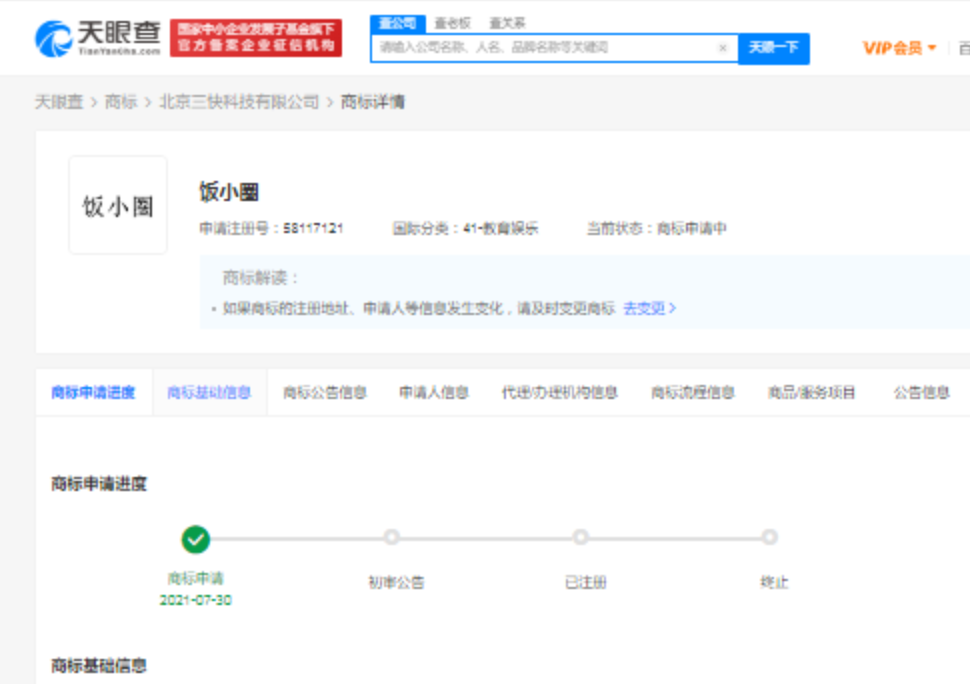Viewport: 970px width, 684px height.
Task: Switch to the 查关系 search tab
Action: [x=507, y=23]
